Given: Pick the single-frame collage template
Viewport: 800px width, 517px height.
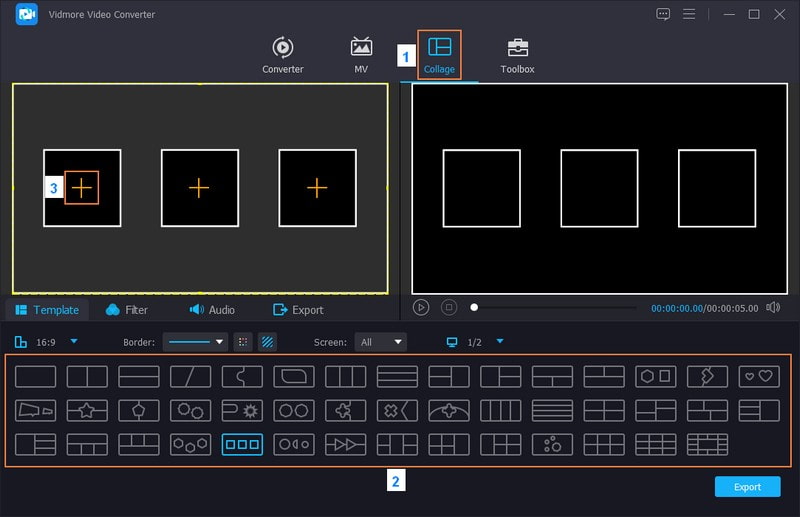Looking at the screenshot, I should click(x=36, y=377).
